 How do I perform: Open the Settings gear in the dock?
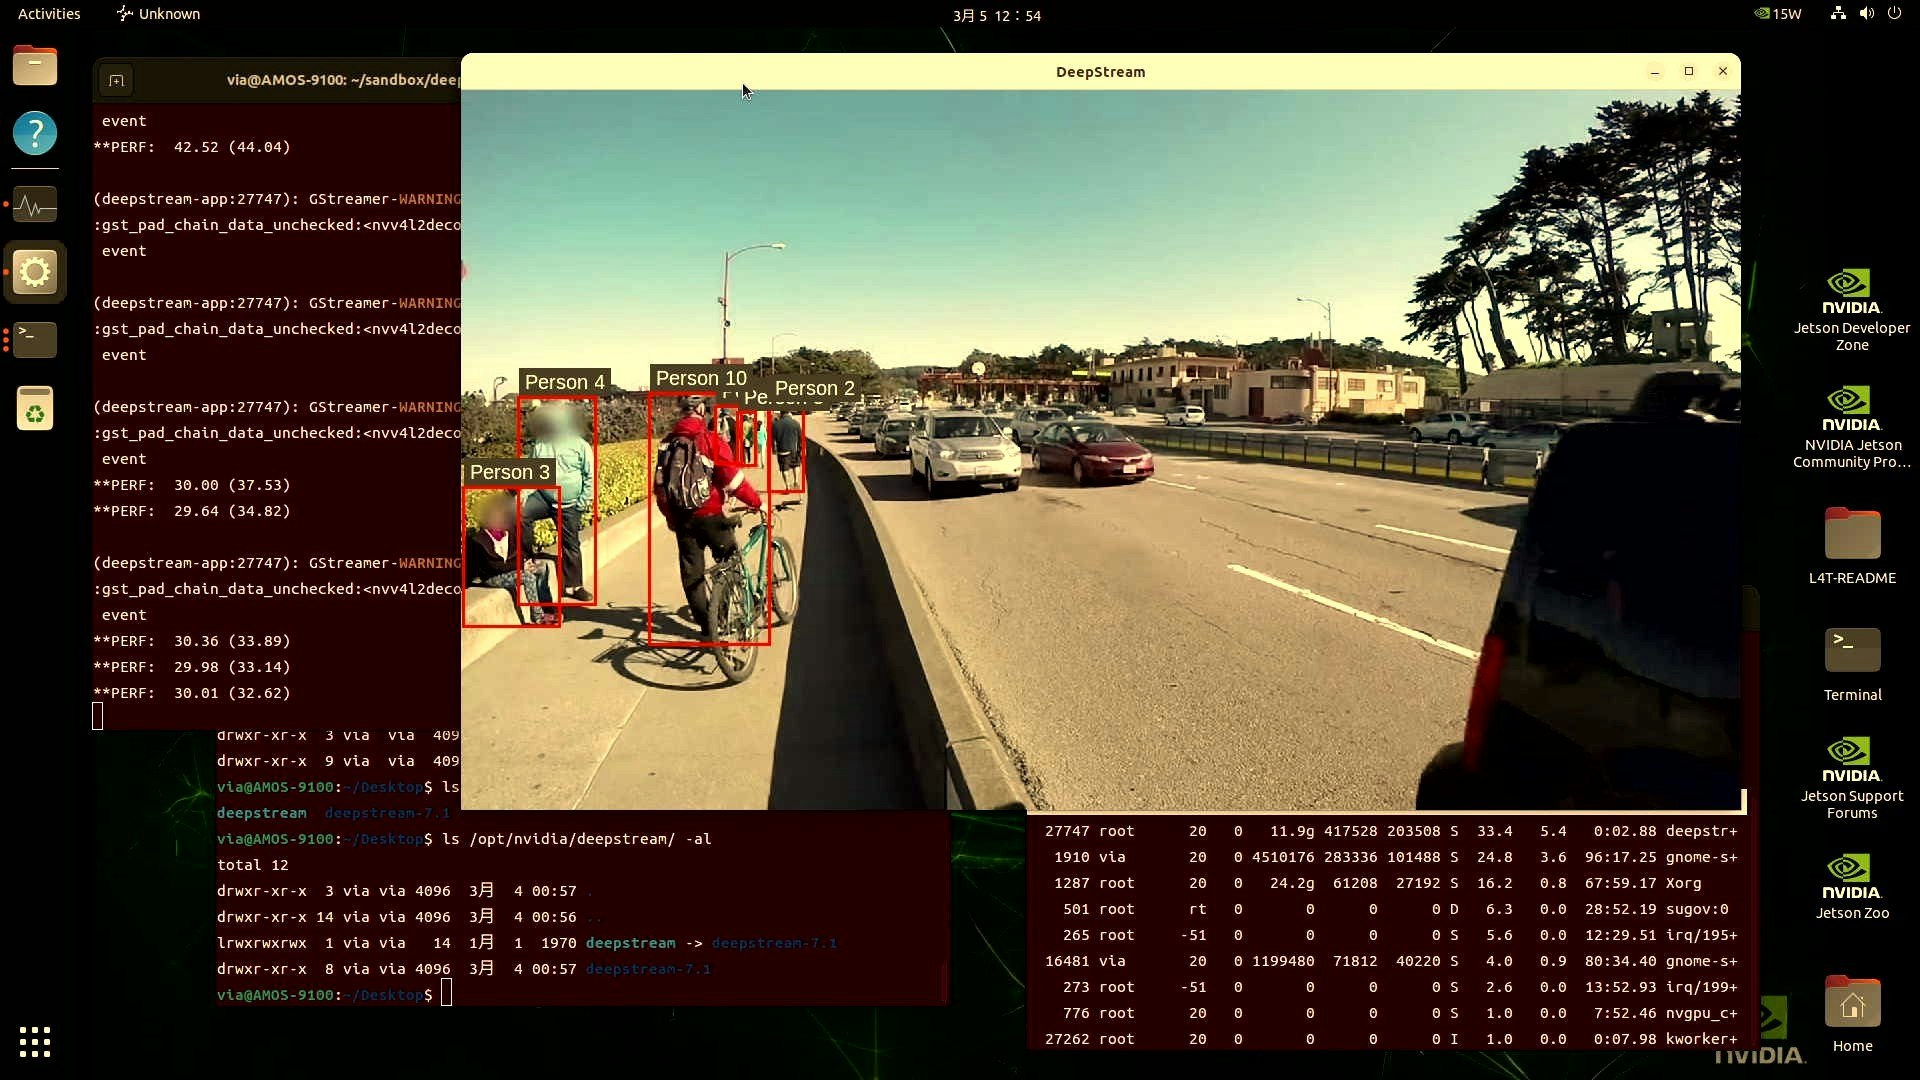point(35,272)
